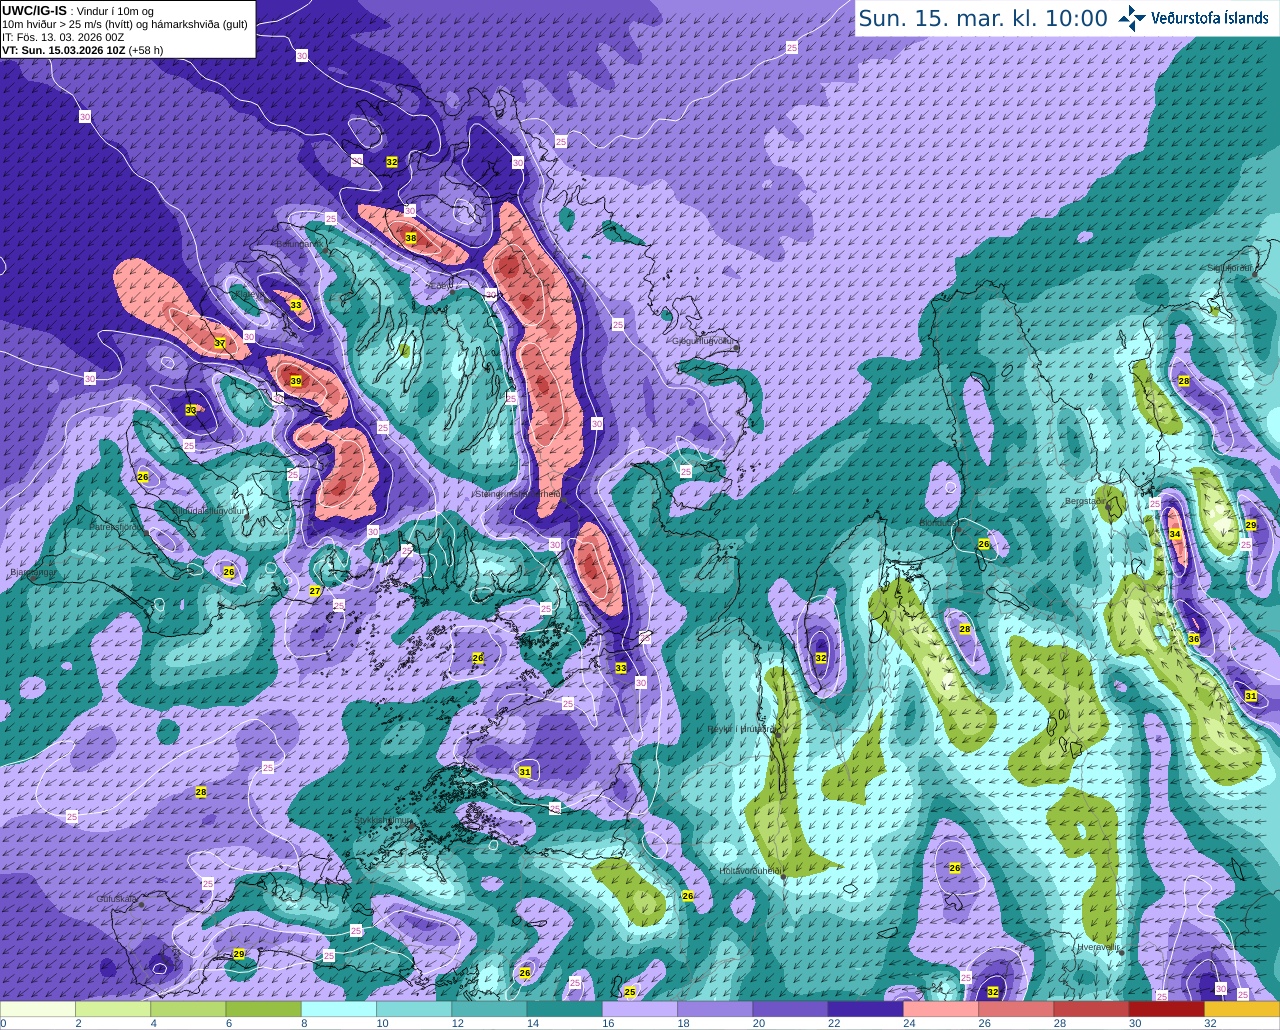Click the yellow 36 gust label
The width and height of the screenshot is (1280, 1030).
pyautogui.click(x=1193, y=638)
